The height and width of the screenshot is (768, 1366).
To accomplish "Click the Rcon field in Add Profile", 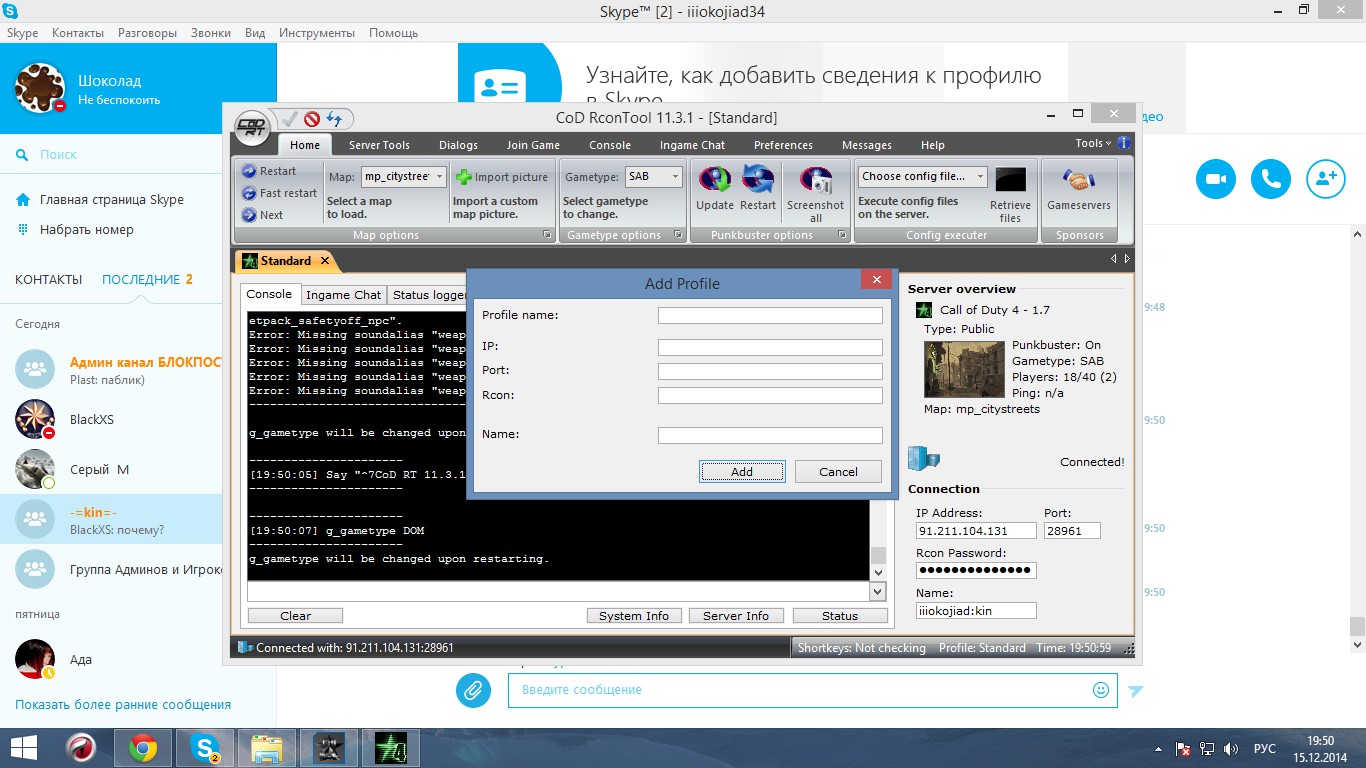I will click(770, 396).
